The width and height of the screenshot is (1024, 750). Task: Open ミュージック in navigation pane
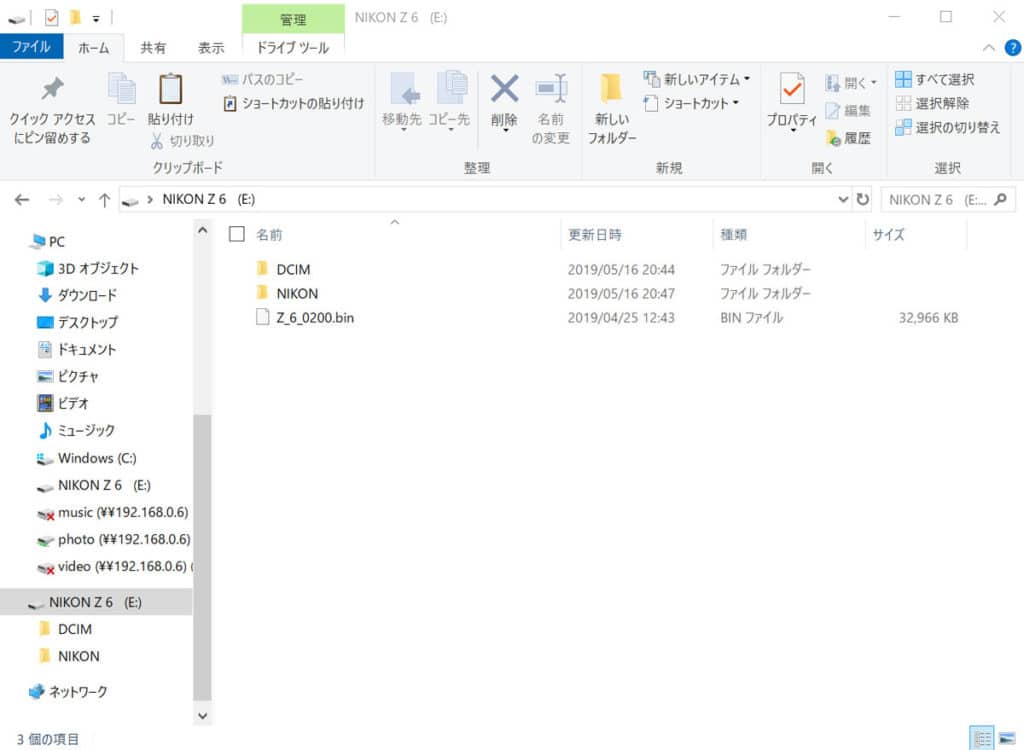77,431
